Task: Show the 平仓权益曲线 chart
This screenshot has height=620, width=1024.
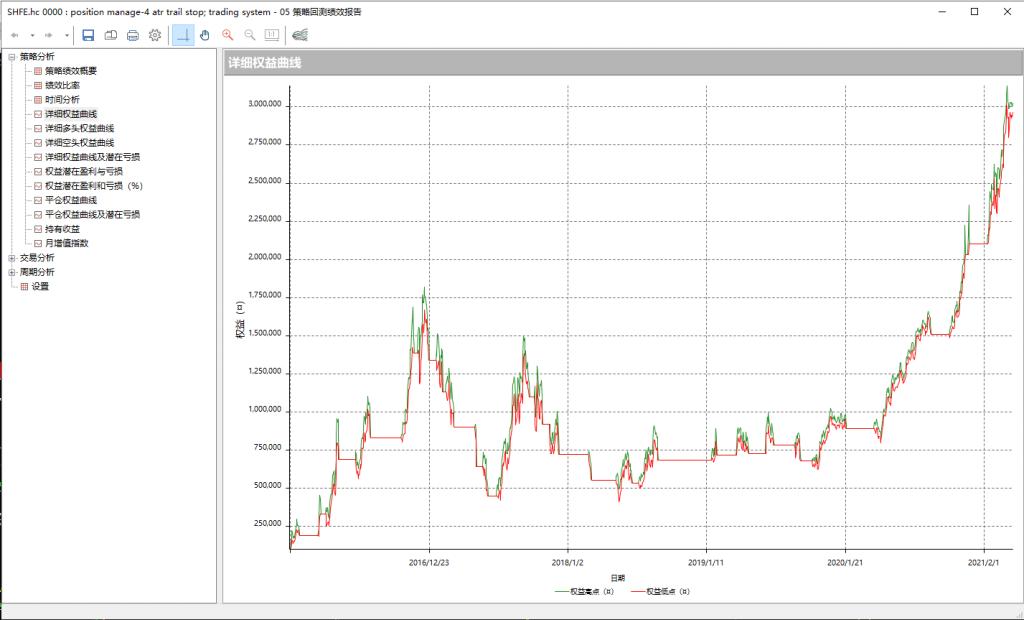Action: point(71,201)
